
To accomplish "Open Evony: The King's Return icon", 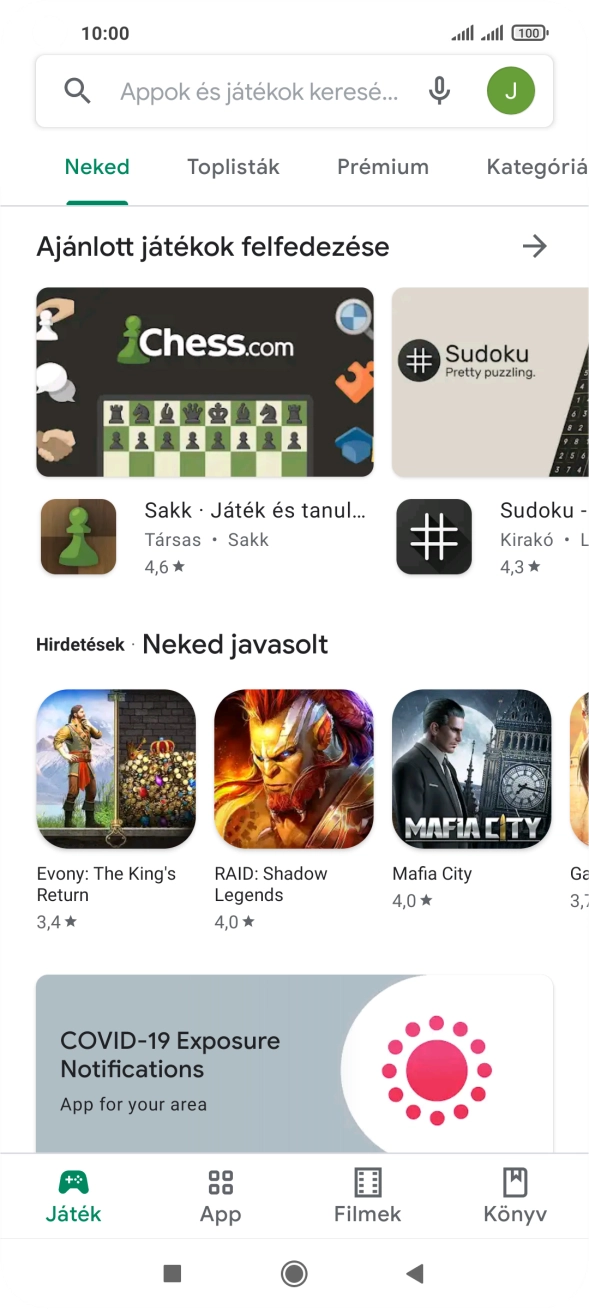I will (116, 769).
